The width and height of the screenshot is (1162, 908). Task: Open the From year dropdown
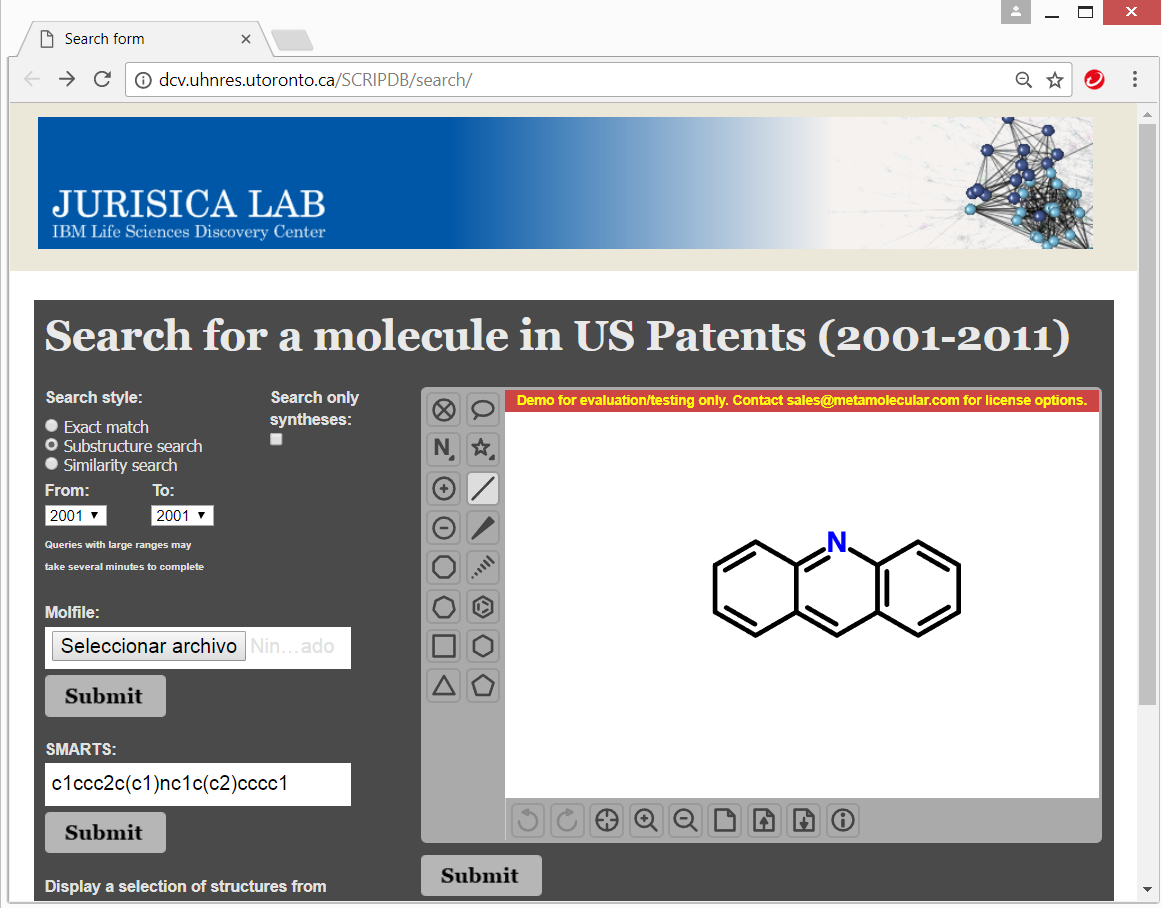[76, 516]
